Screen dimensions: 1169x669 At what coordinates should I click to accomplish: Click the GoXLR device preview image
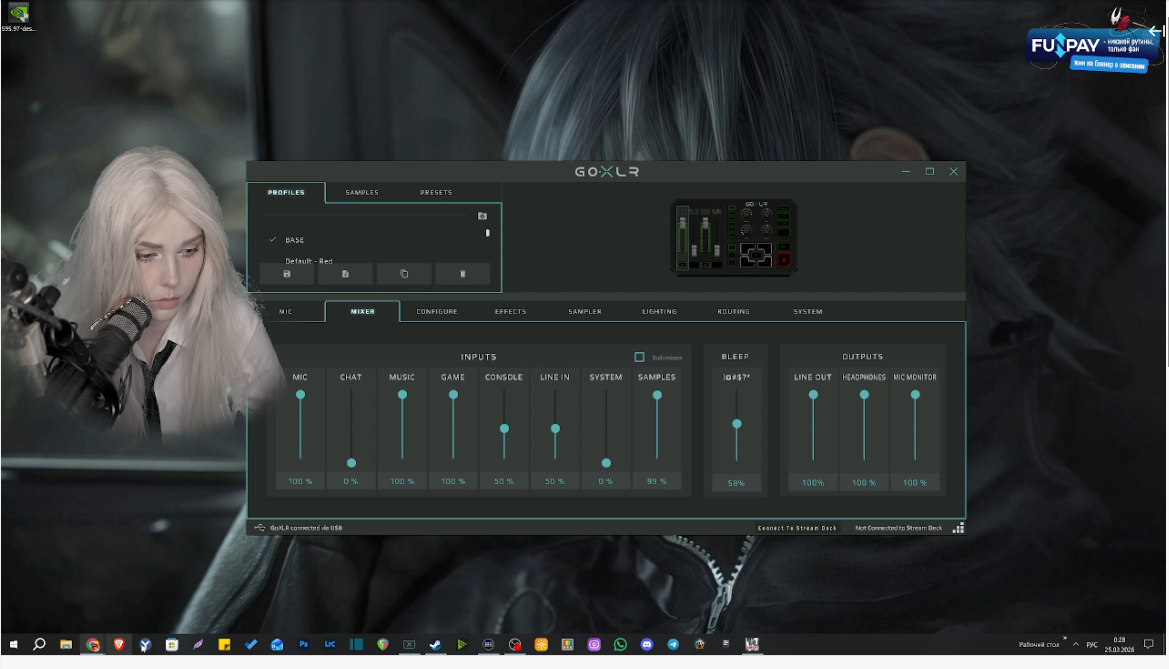tap(733, 237)
